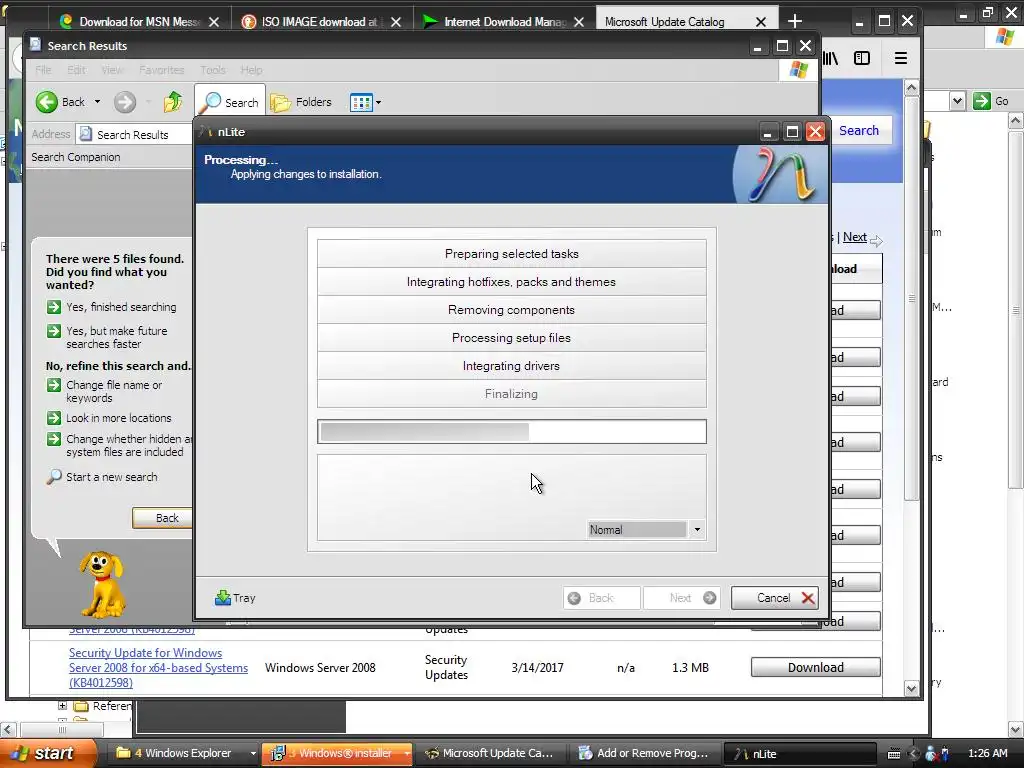Click the disabled Back button in nLite
The image size is (1024, 768).
click(x=601, y=598)
